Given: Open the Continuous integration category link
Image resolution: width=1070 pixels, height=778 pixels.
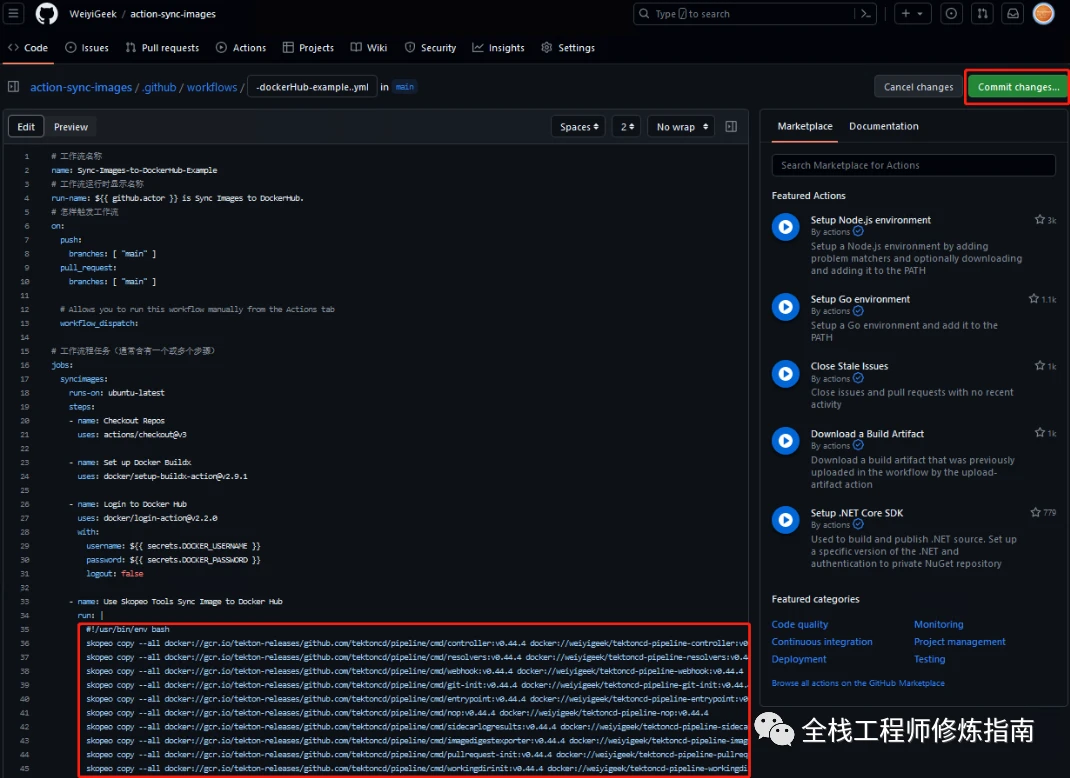Looking at the screenshot, I should [822, 642].
